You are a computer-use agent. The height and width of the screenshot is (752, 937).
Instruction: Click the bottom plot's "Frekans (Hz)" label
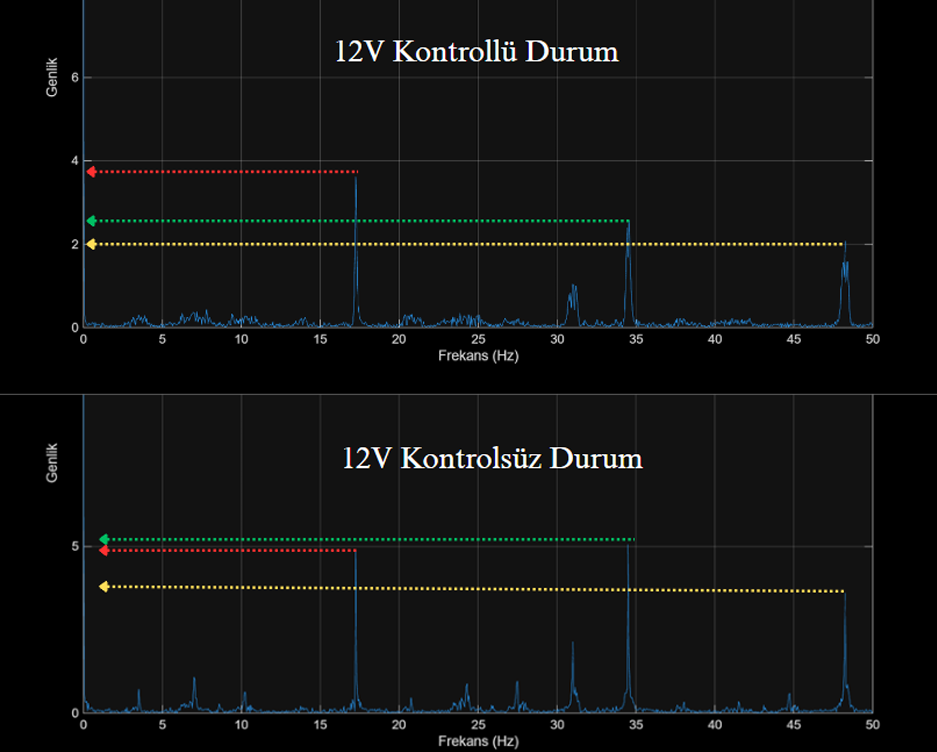pos(477,741)
